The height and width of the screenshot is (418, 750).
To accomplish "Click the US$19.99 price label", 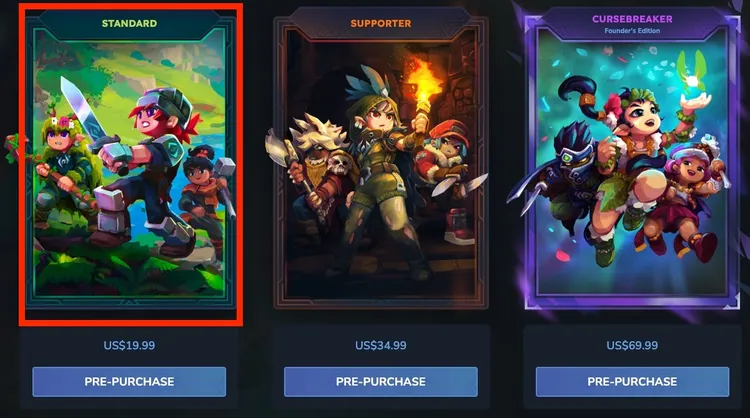I will tap(129, 345).
